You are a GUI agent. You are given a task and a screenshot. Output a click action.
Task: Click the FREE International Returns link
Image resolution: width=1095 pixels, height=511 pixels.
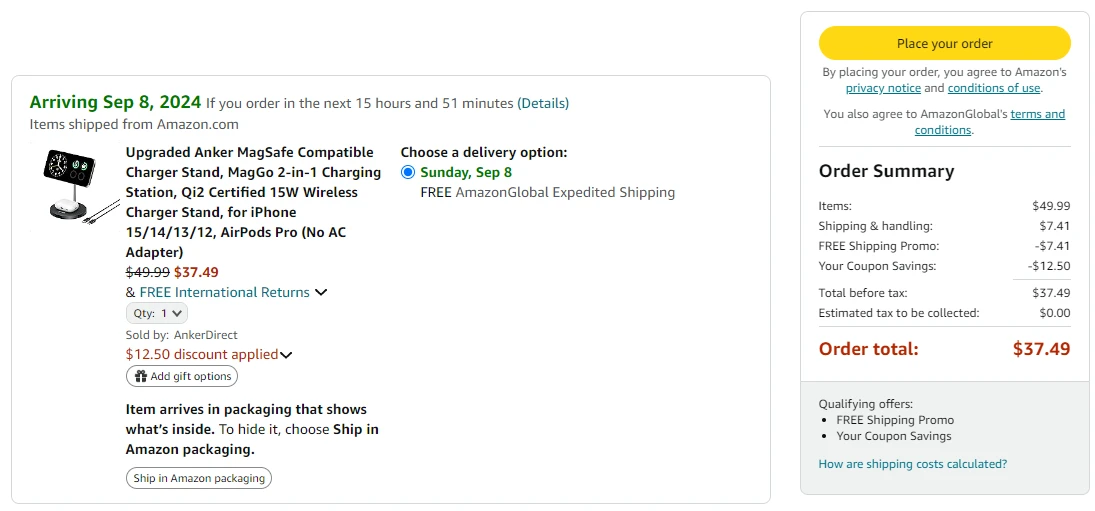pos(224,293)
